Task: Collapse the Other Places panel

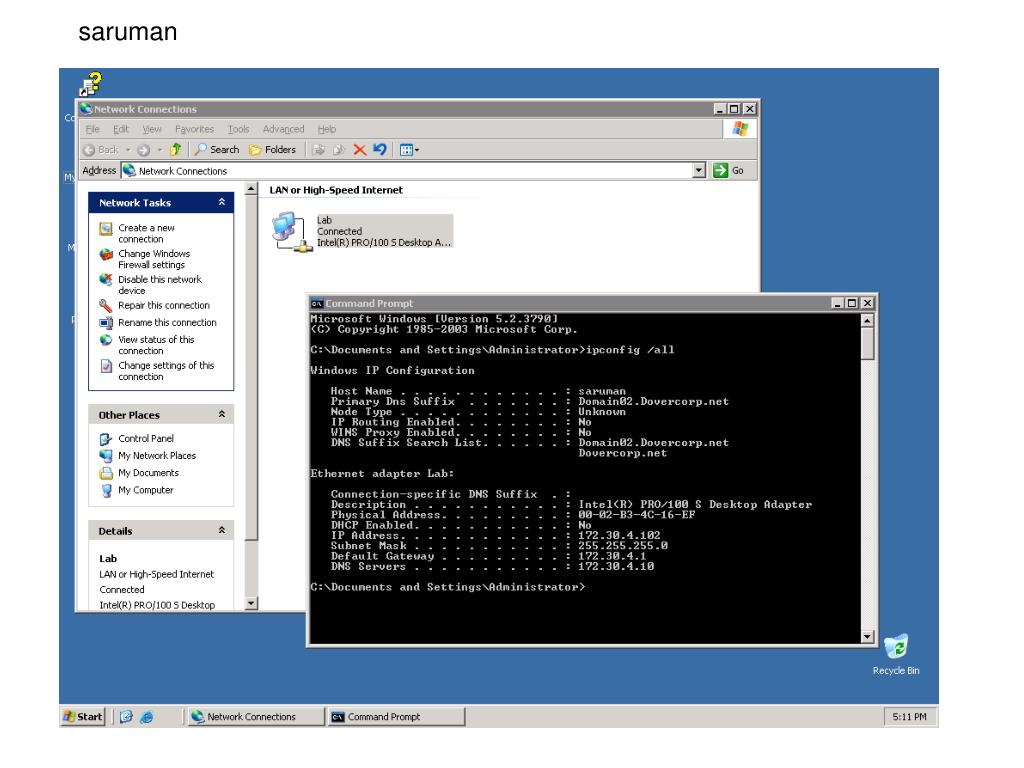Action: (222, 415)
